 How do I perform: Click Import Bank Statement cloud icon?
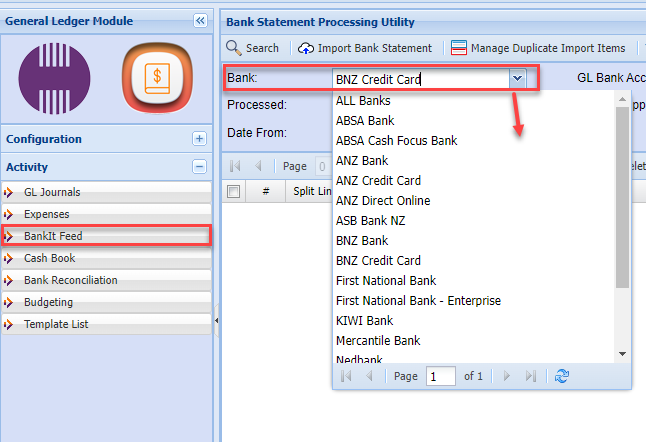click(x=306, y=48)
